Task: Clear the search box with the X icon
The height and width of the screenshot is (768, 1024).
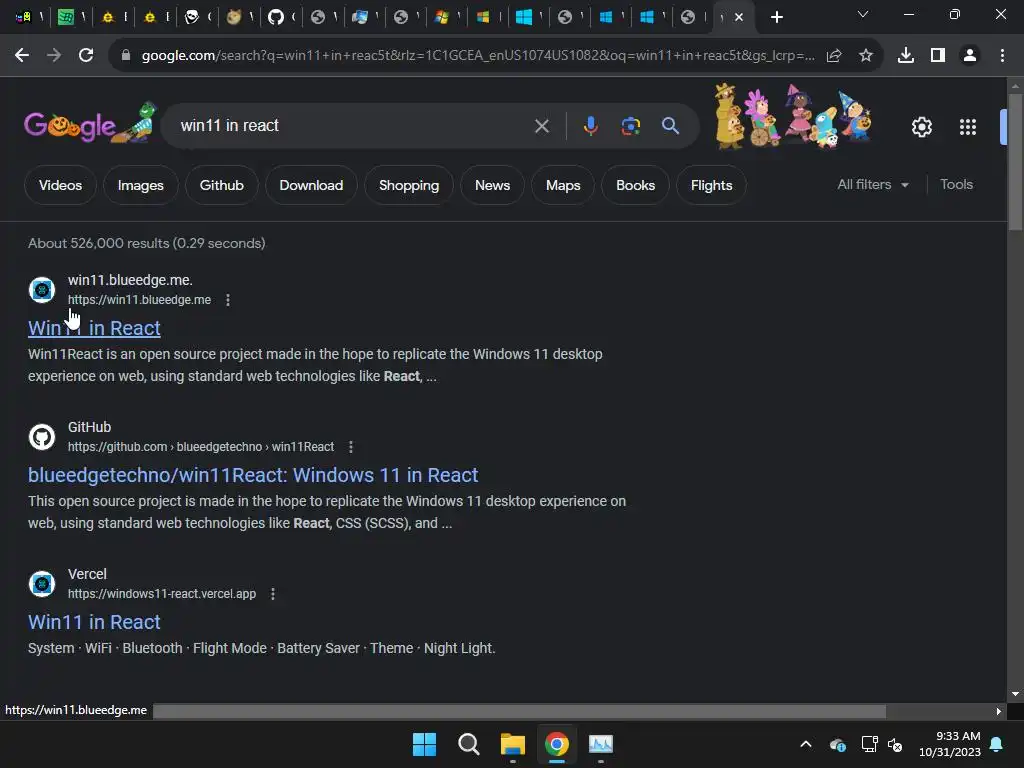Action: [x=542, y=126]
